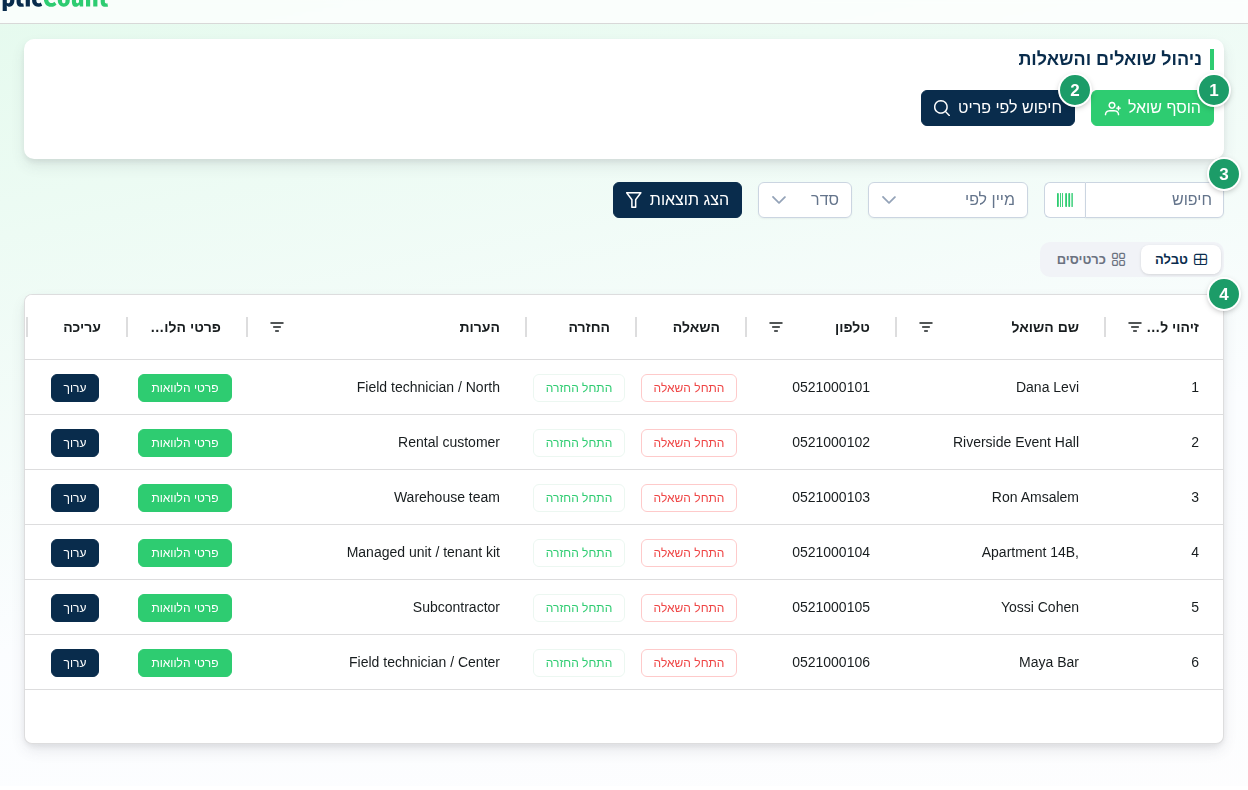Screen dimensions: 1248x790
Task: Open loan details for Maya Bar
Action: (x=185, y=663)
